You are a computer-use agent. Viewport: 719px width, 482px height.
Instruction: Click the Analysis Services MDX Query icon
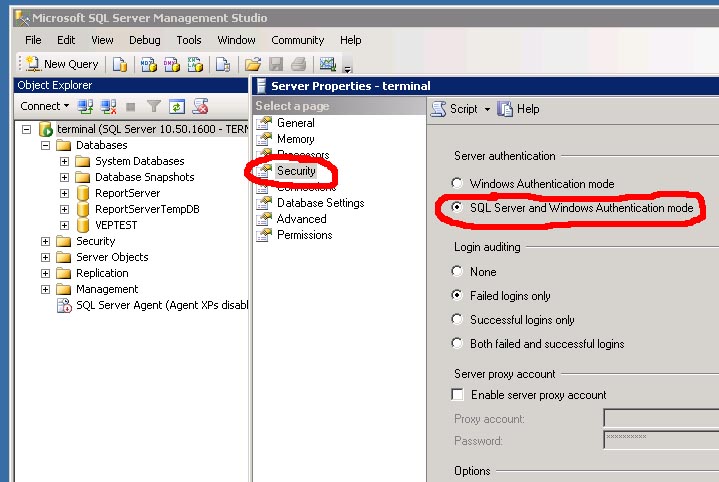tap(148, 64)
